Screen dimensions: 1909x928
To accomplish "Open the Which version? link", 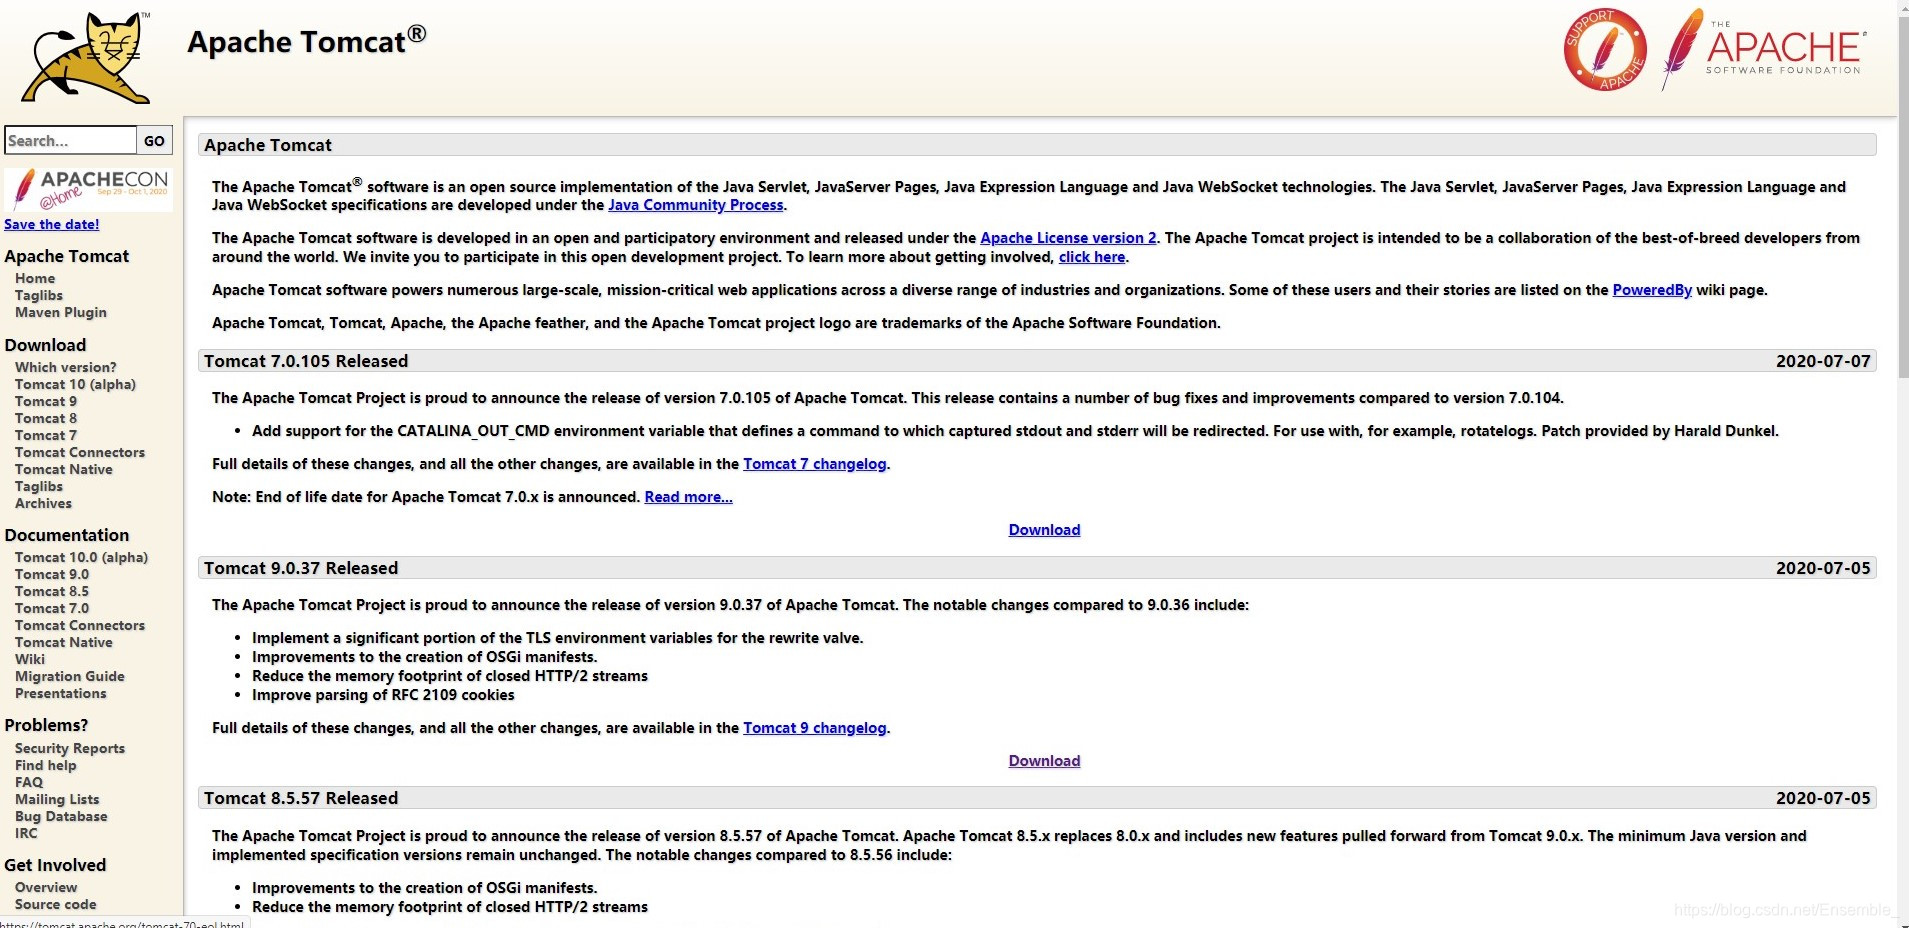I will point(66,367).
